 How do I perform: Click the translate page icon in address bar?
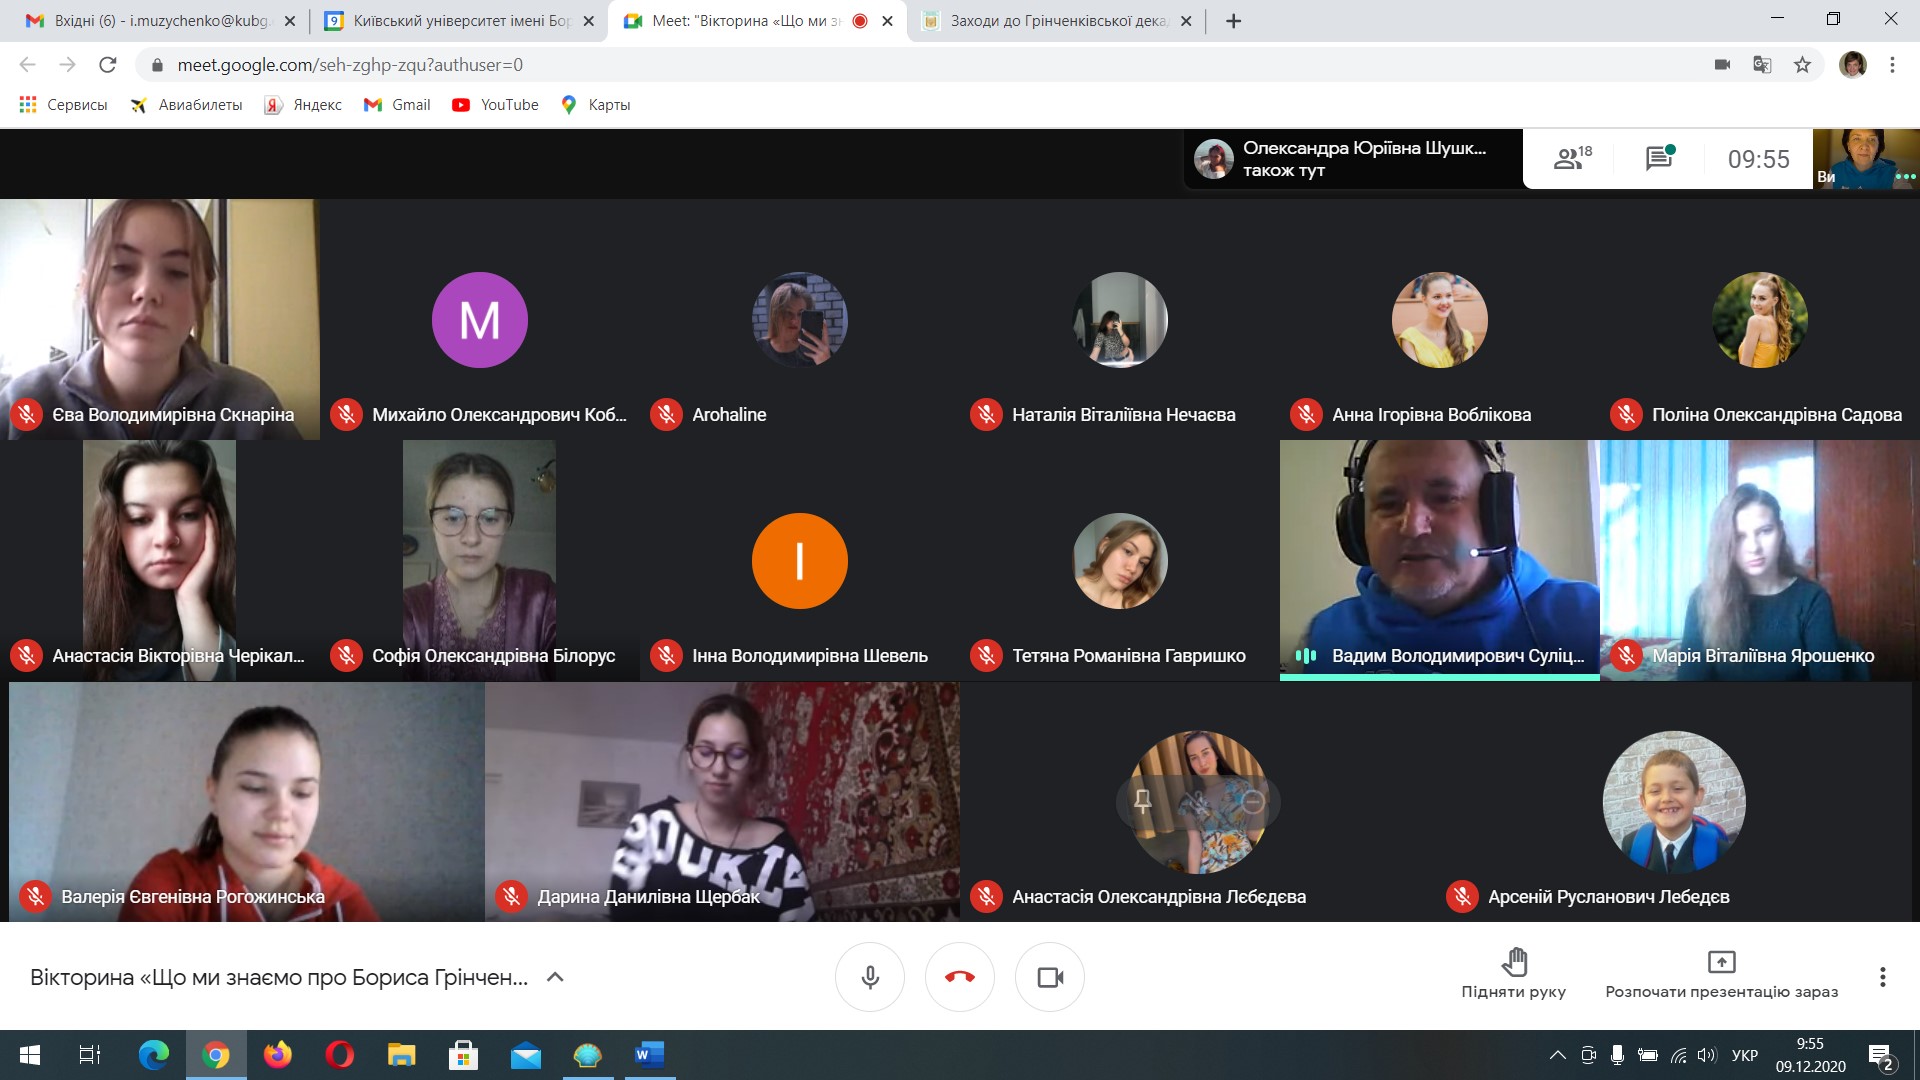click(x=1762, y=65)
